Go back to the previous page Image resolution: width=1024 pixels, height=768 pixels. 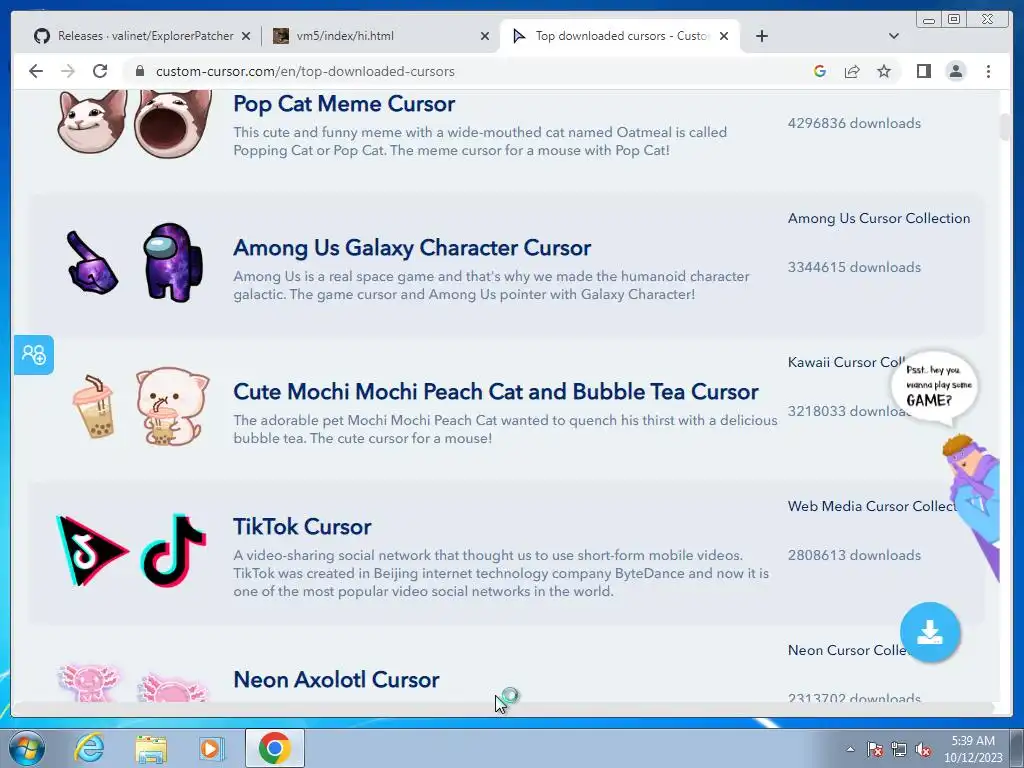[36, 71]
